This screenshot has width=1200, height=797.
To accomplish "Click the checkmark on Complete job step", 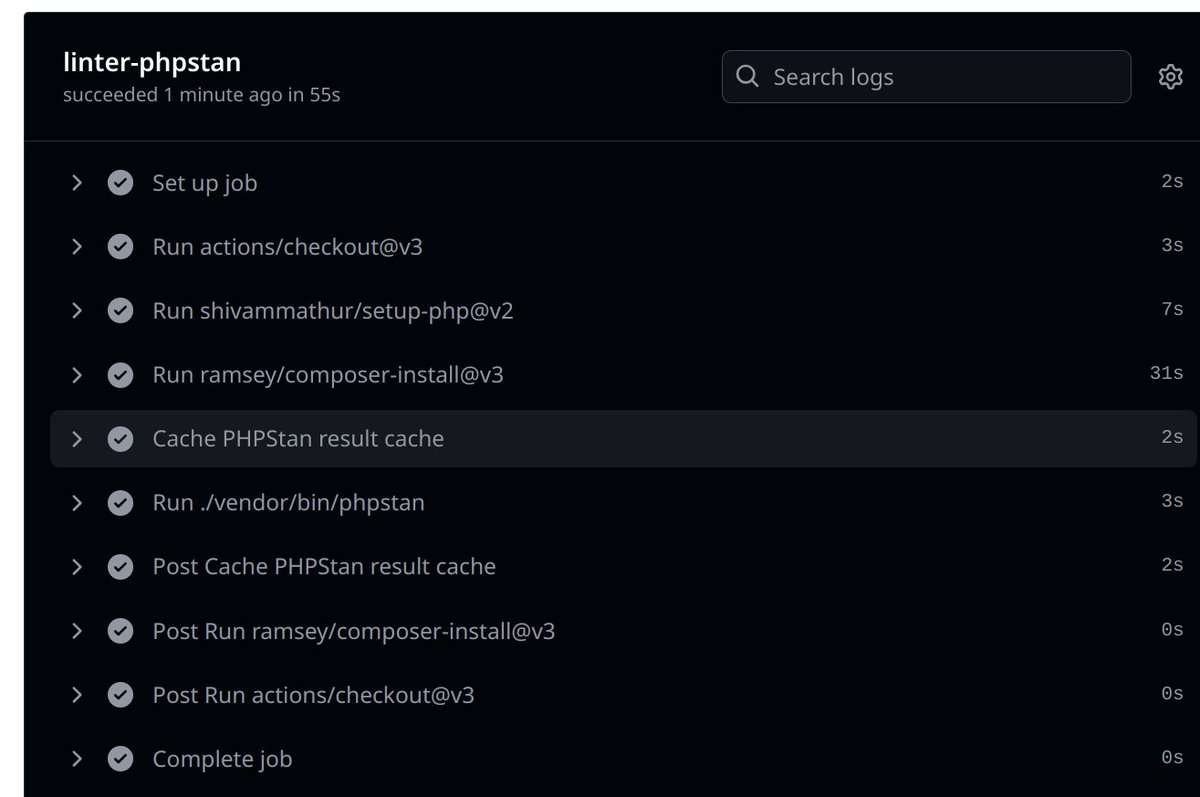I will (x=120, y=758).
